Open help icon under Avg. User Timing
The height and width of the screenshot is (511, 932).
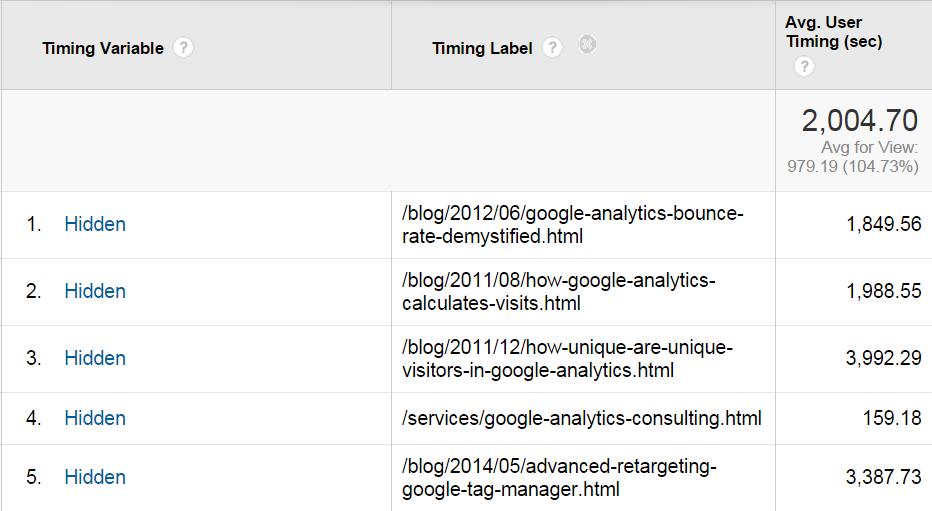point(804,66)
